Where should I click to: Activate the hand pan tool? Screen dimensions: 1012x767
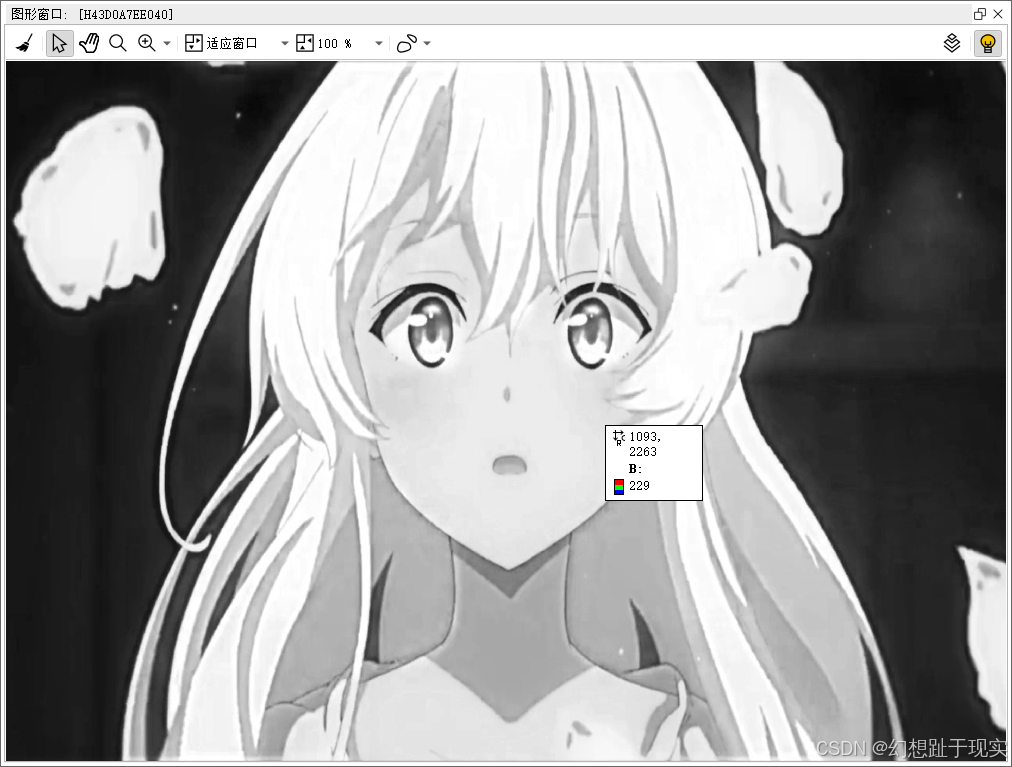point(89,43)
